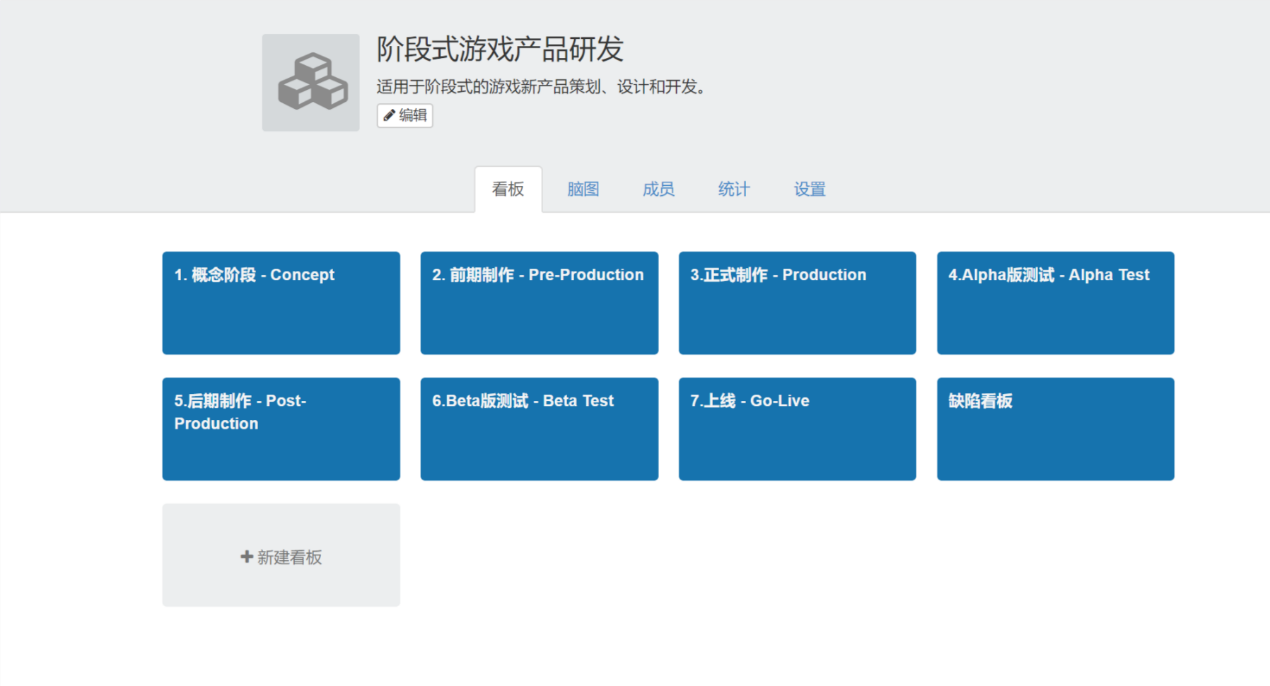Click the pencil icon in the 编辑 button
This screenshot has width=1270, height=686.
point(389,115)
